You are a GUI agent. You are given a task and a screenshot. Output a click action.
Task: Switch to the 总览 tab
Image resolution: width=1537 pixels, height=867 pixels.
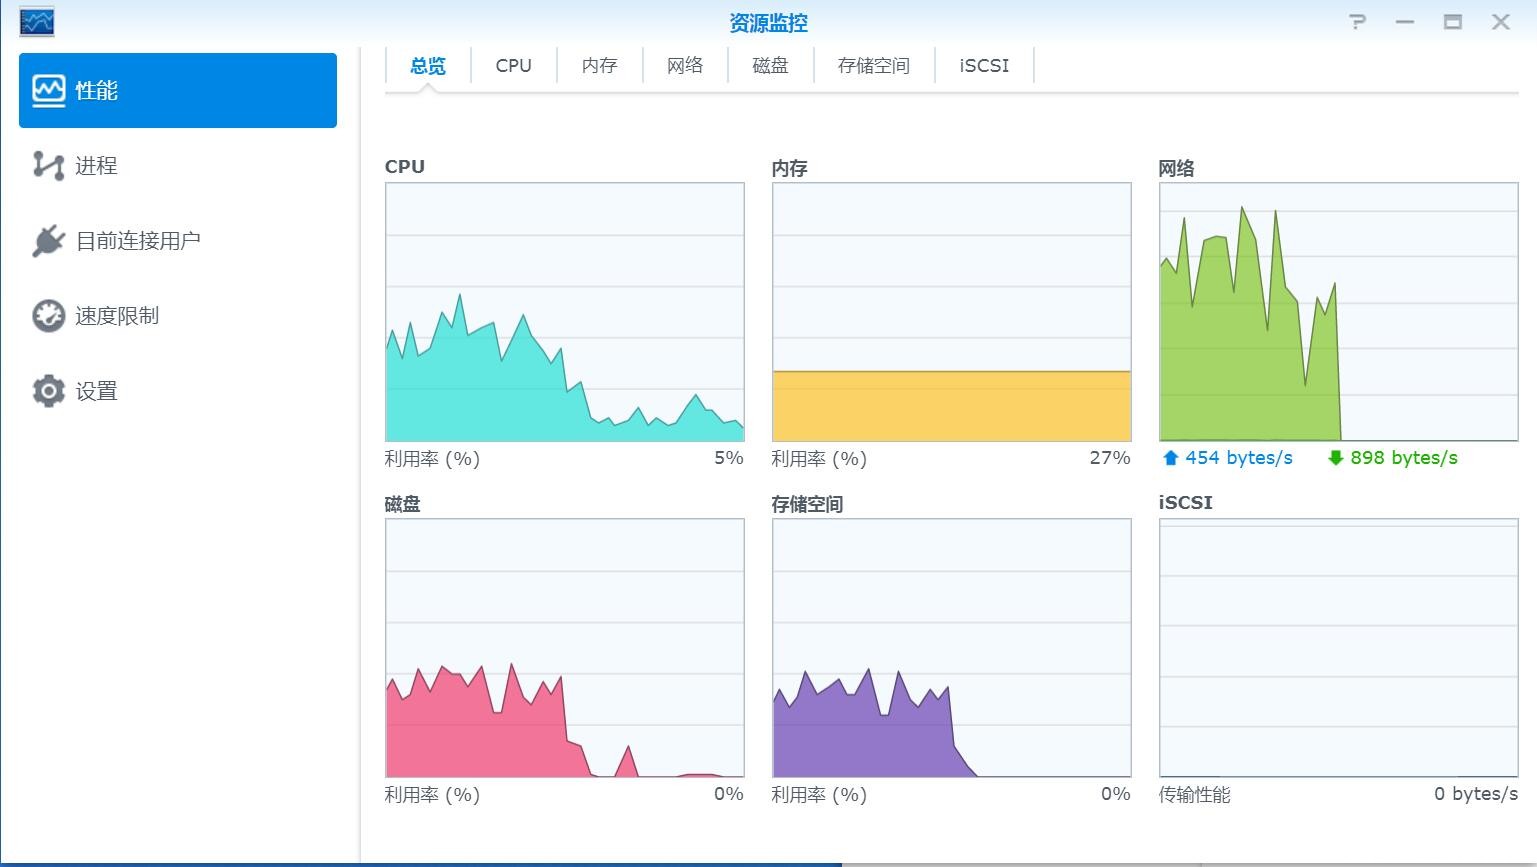tap(428, 66)
